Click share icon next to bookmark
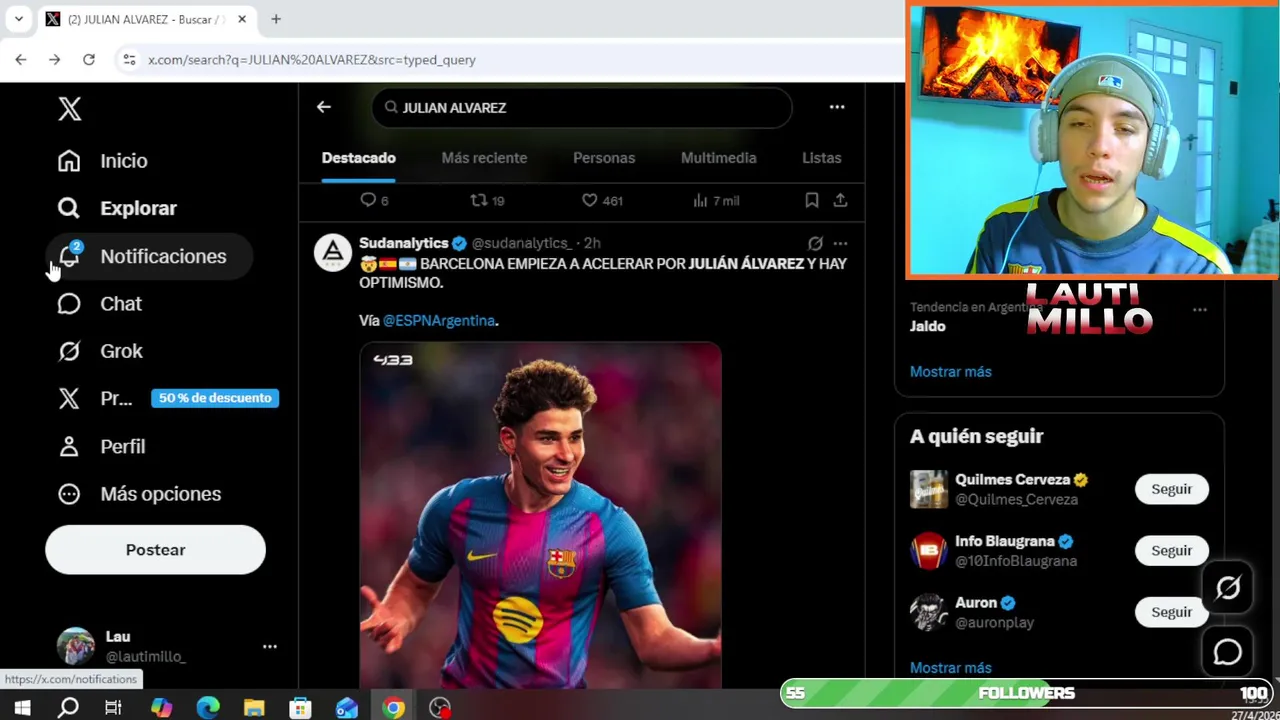 (840, 201)
